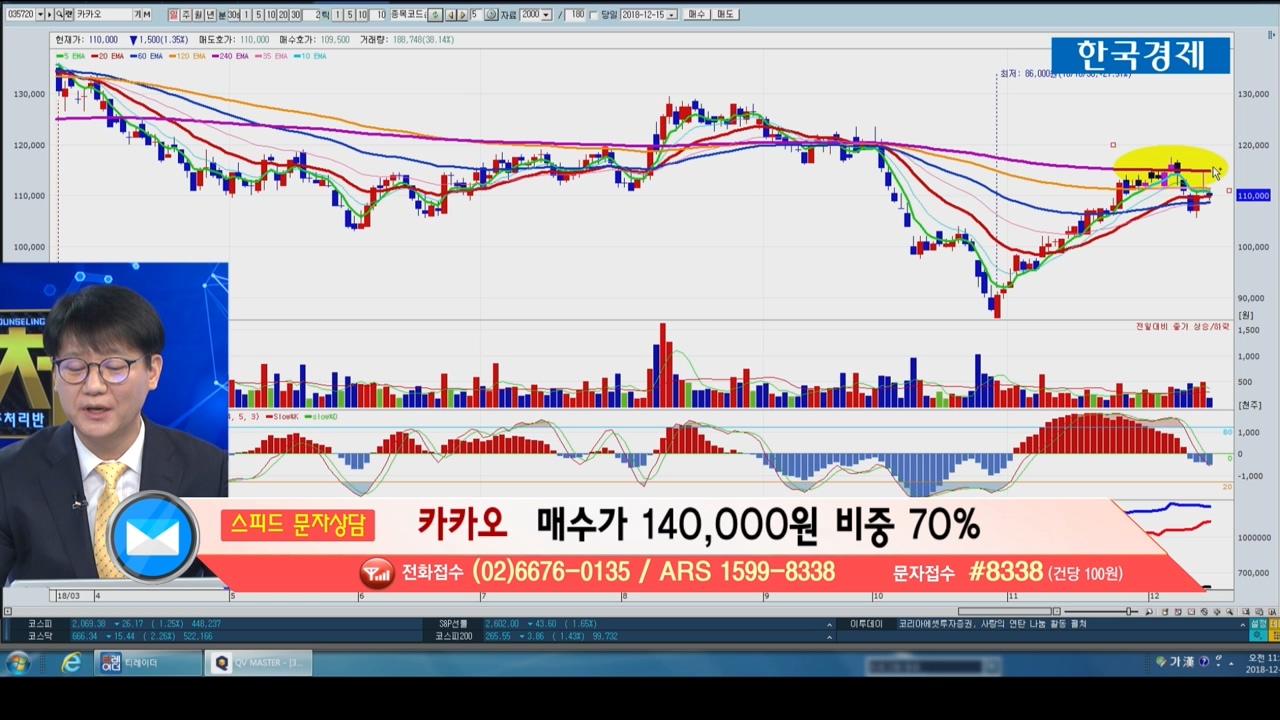Click the chart zoom slider handle
Screen dimensions: 1280x720
[1130, 611]
